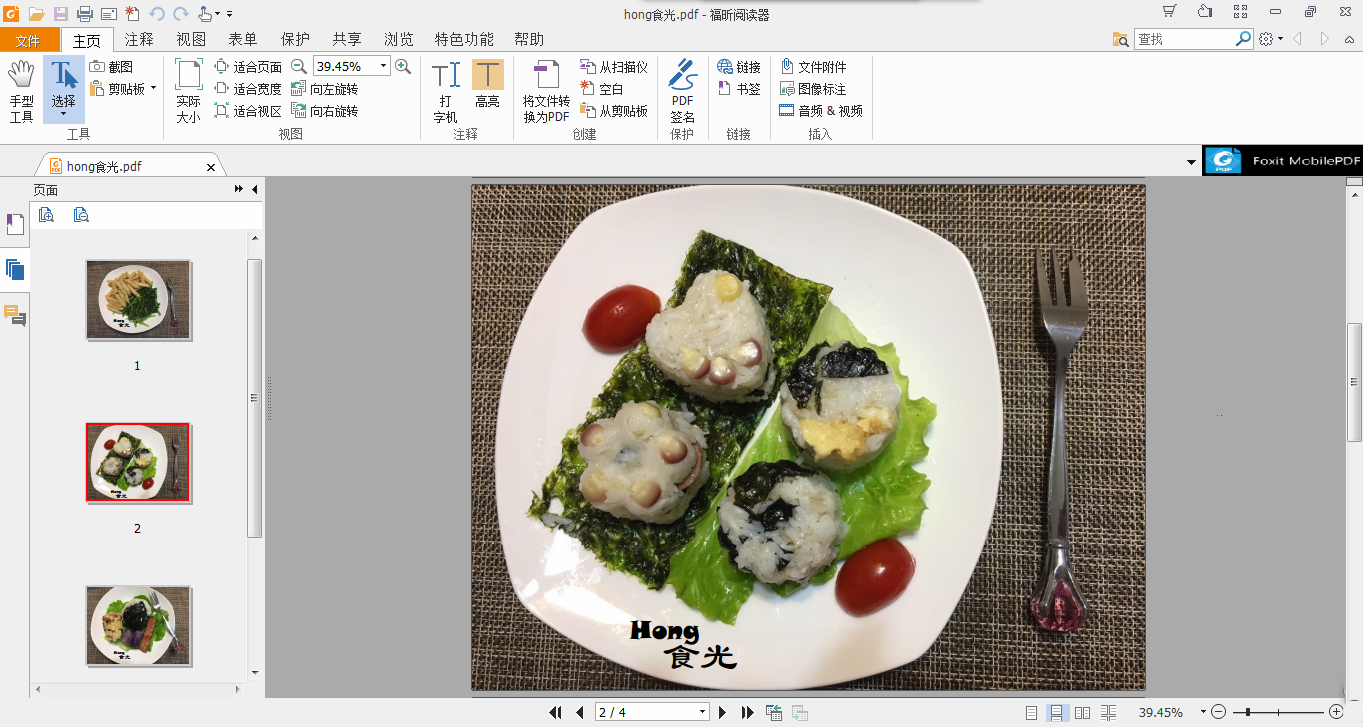The width and height of the screenshot is (1363, 727).
Task: Open the page number dropdown in status bar
Action: click(x=703, y=713)
